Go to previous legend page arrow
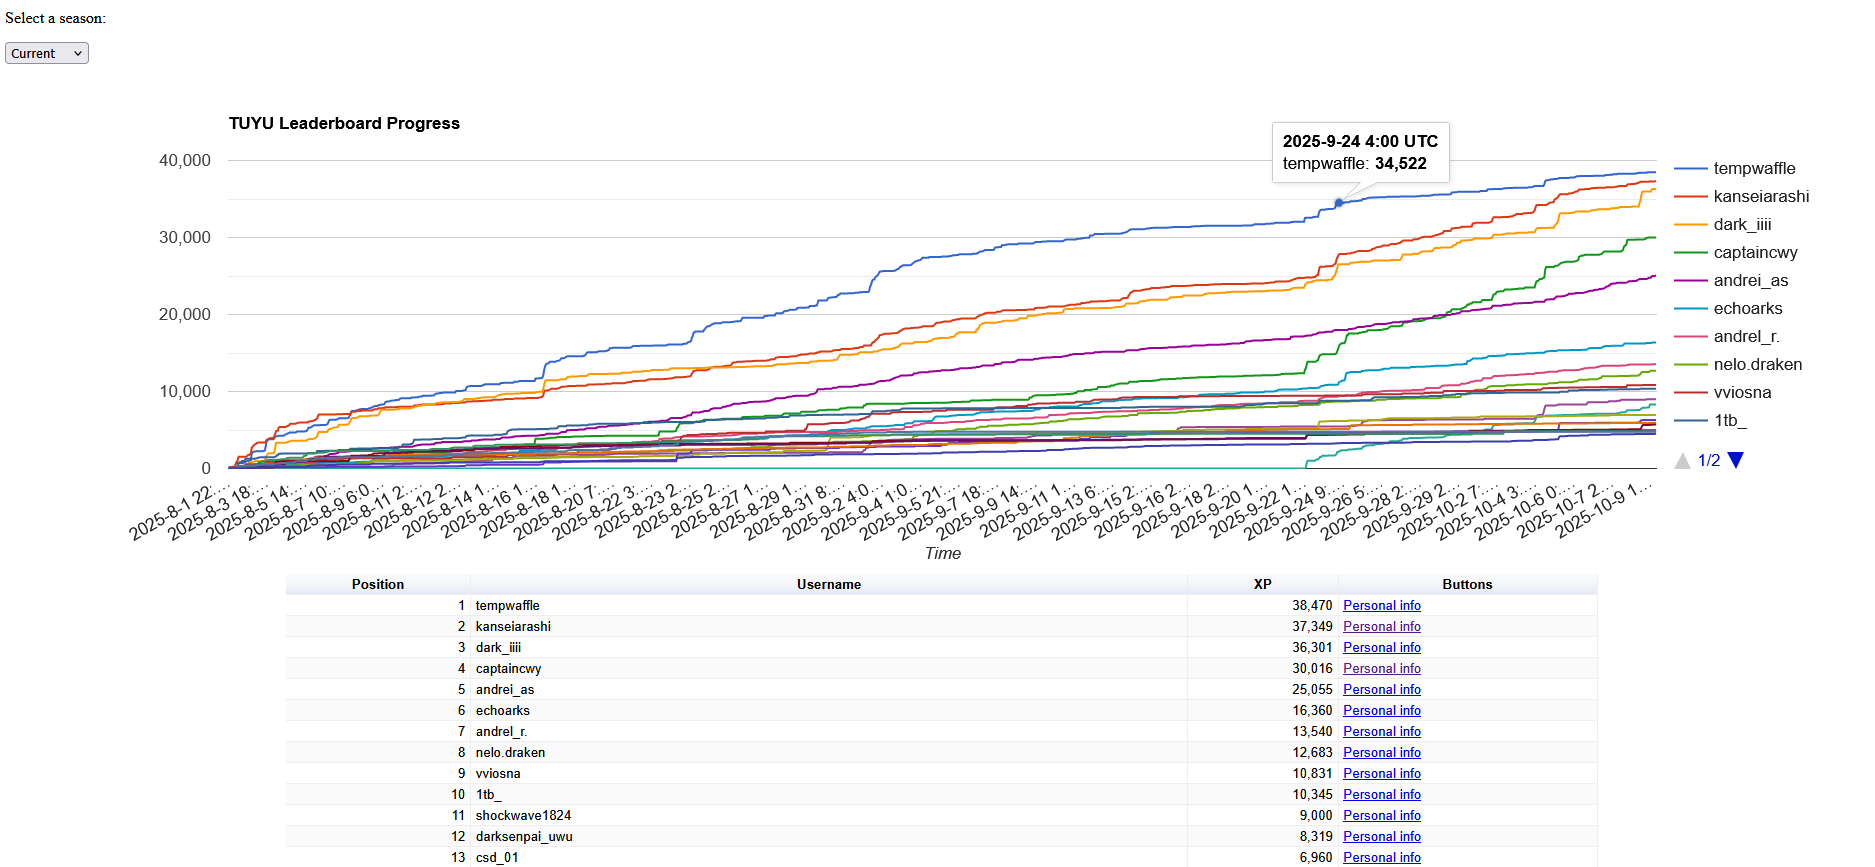 [1682, 460]
